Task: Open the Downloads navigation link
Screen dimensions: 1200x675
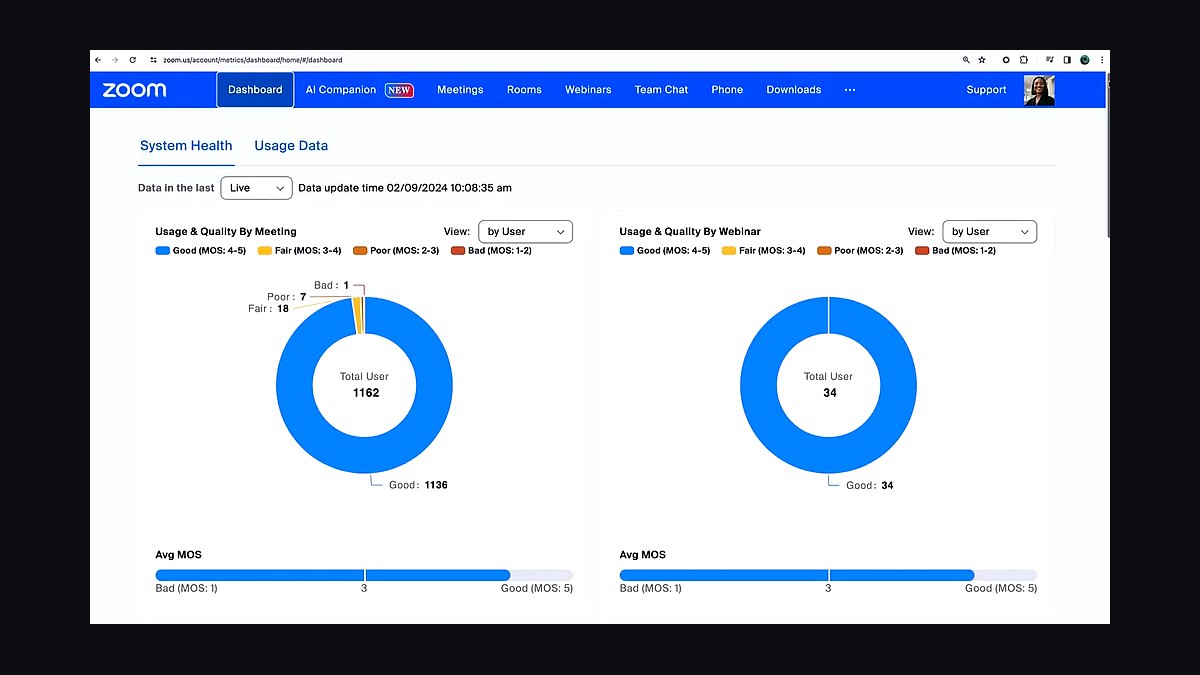Action: click(x=794, y=90)
